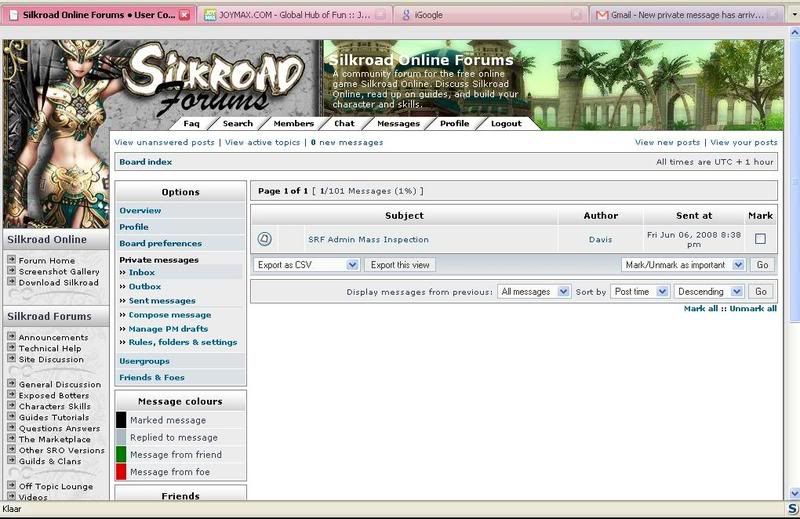
Task: Click View unanswered posts link
Action: pos(164,142)
